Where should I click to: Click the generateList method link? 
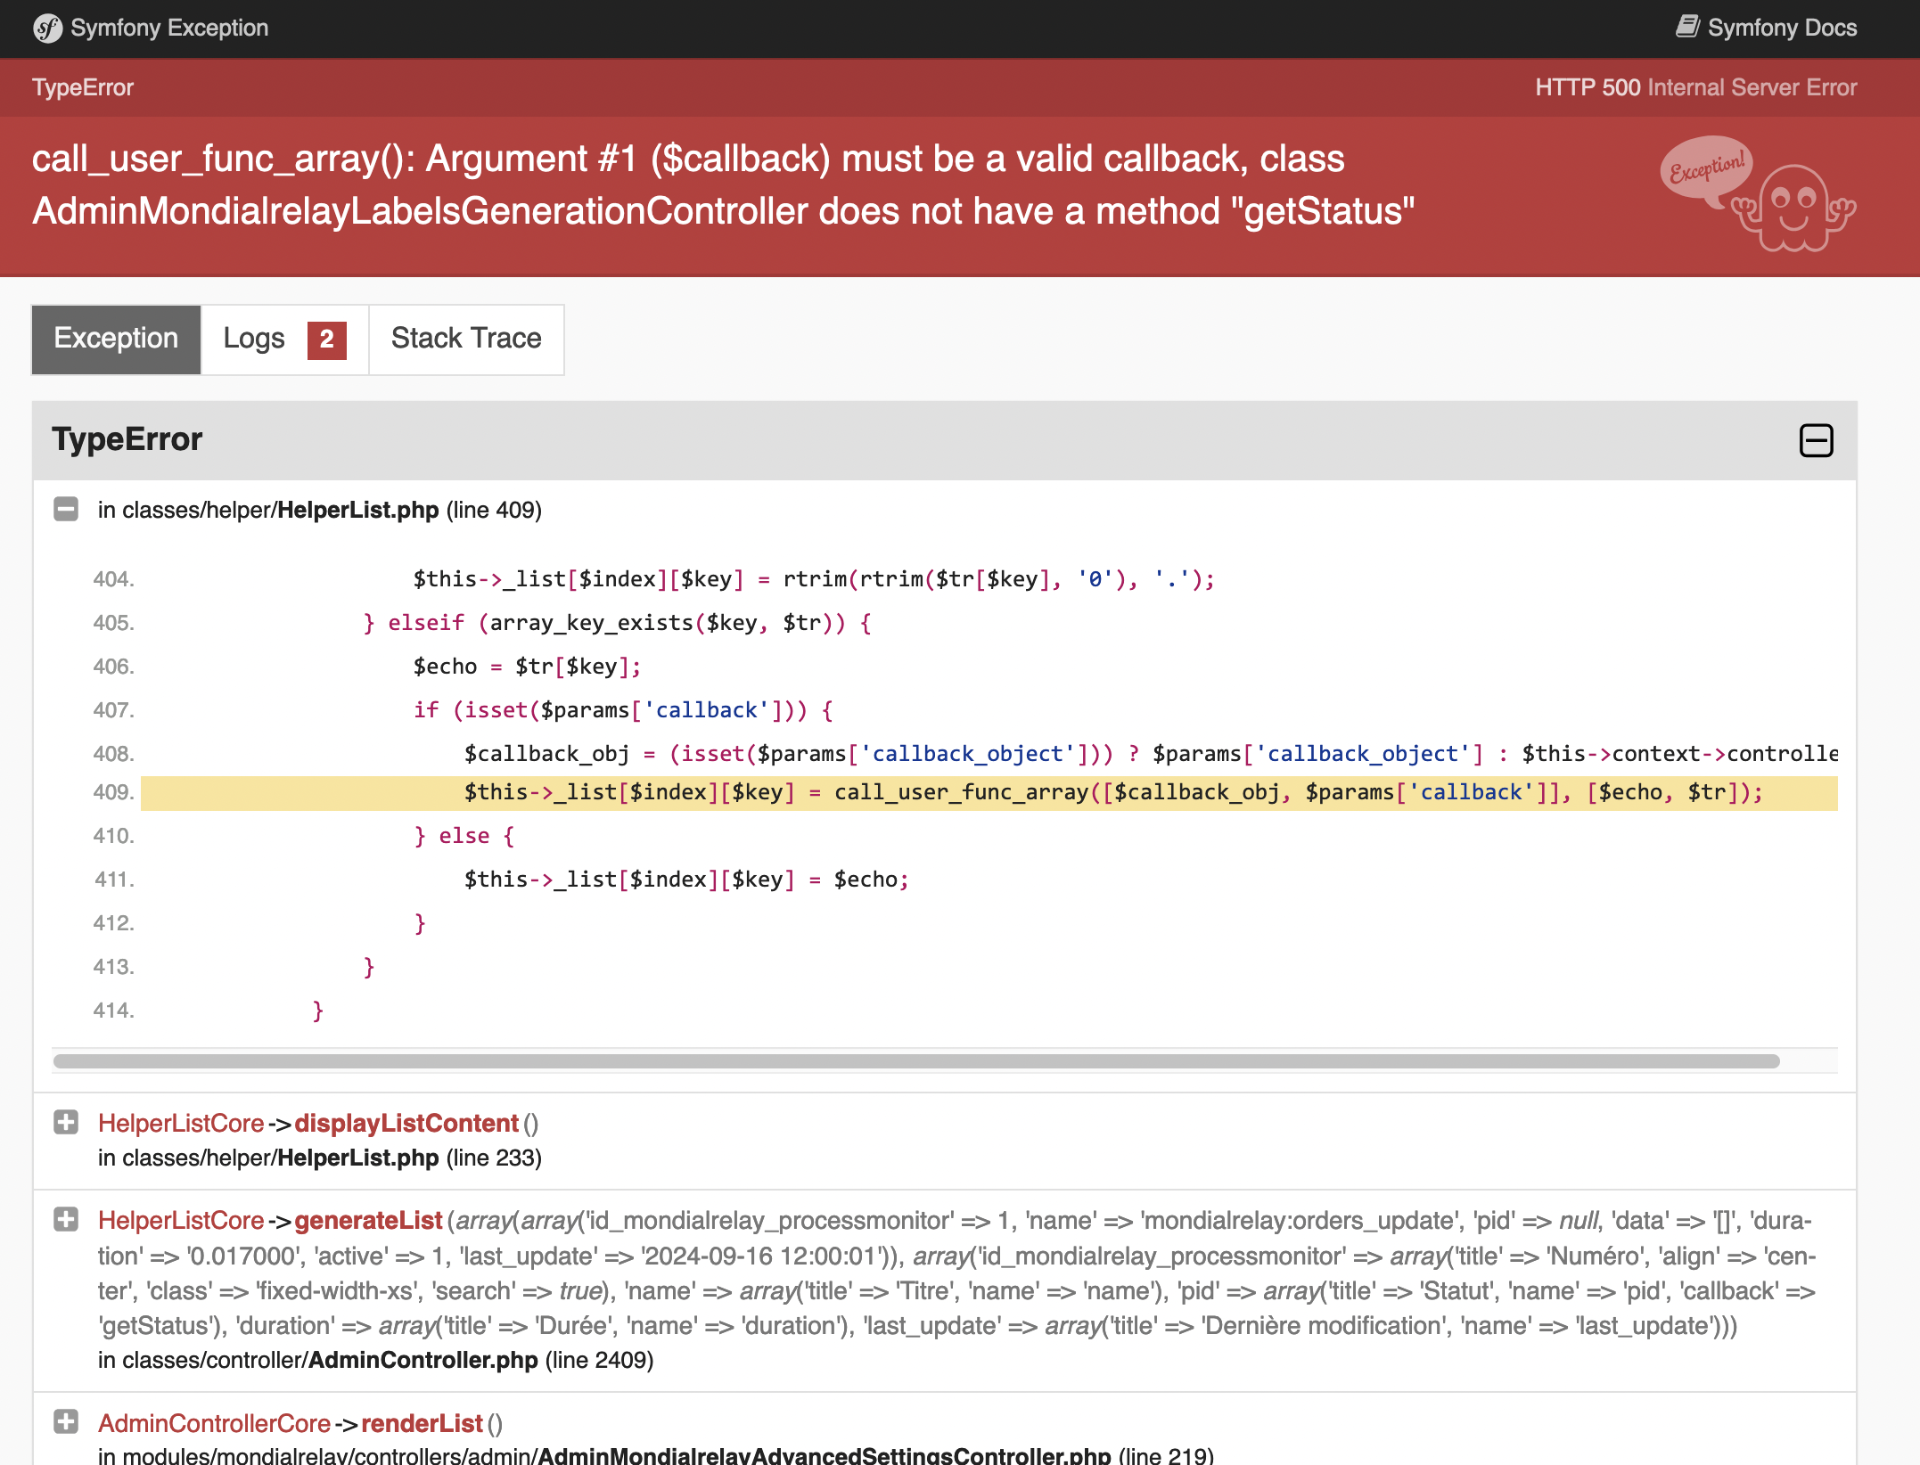click(368, 1220)
